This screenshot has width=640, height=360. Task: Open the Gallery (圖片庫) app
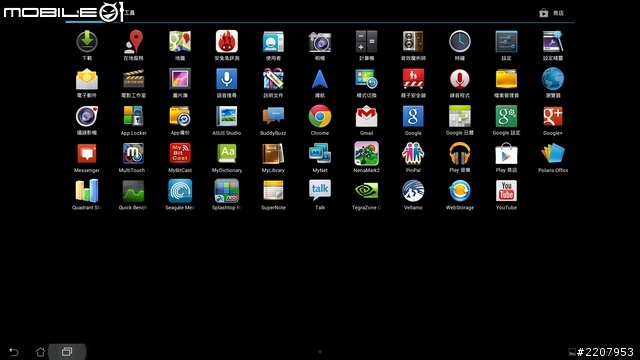(x=180, y=79)
